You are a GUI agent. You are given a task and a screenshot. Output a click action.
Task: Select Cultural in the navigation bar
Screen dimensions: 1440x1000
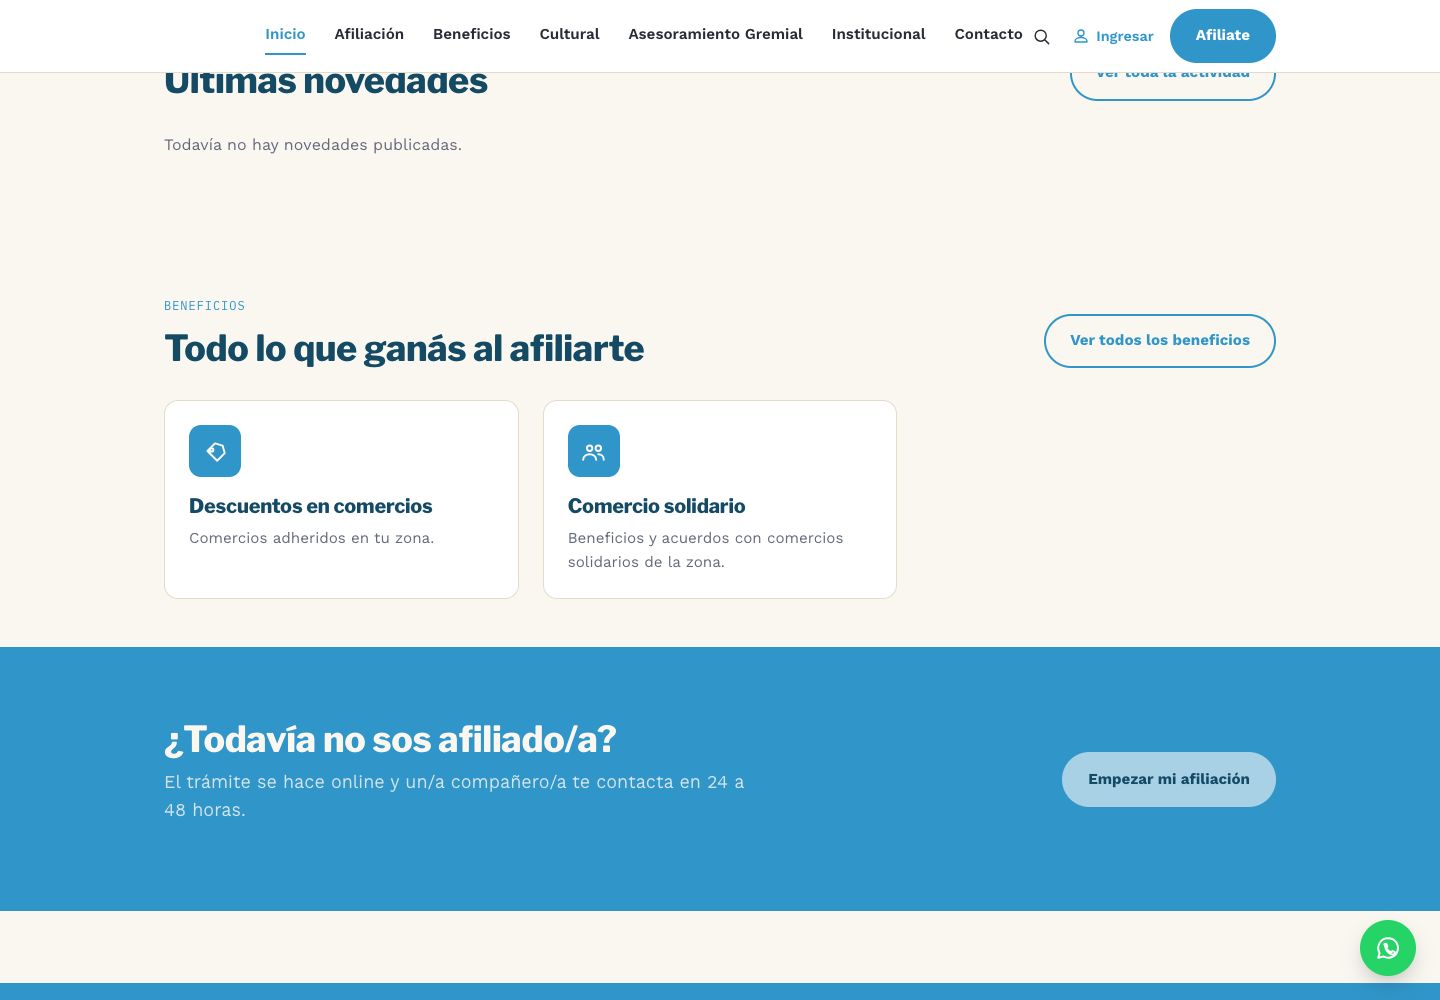[569, 34]
